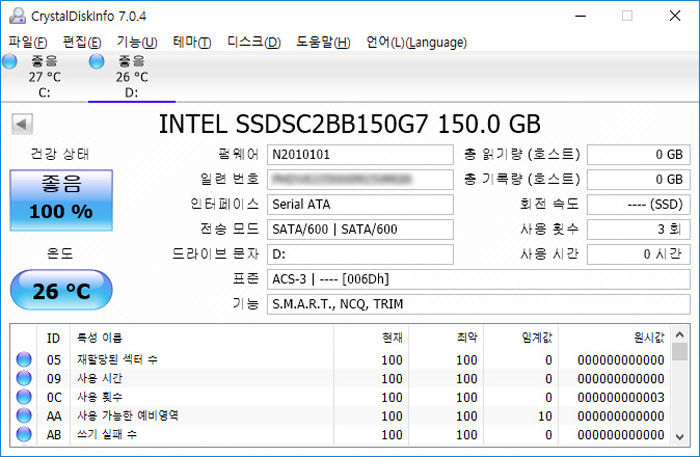The image size is (700, 457).
Task: Click the S.M.A.R.T., NCQ, TRIM features field
Action: 479,304
